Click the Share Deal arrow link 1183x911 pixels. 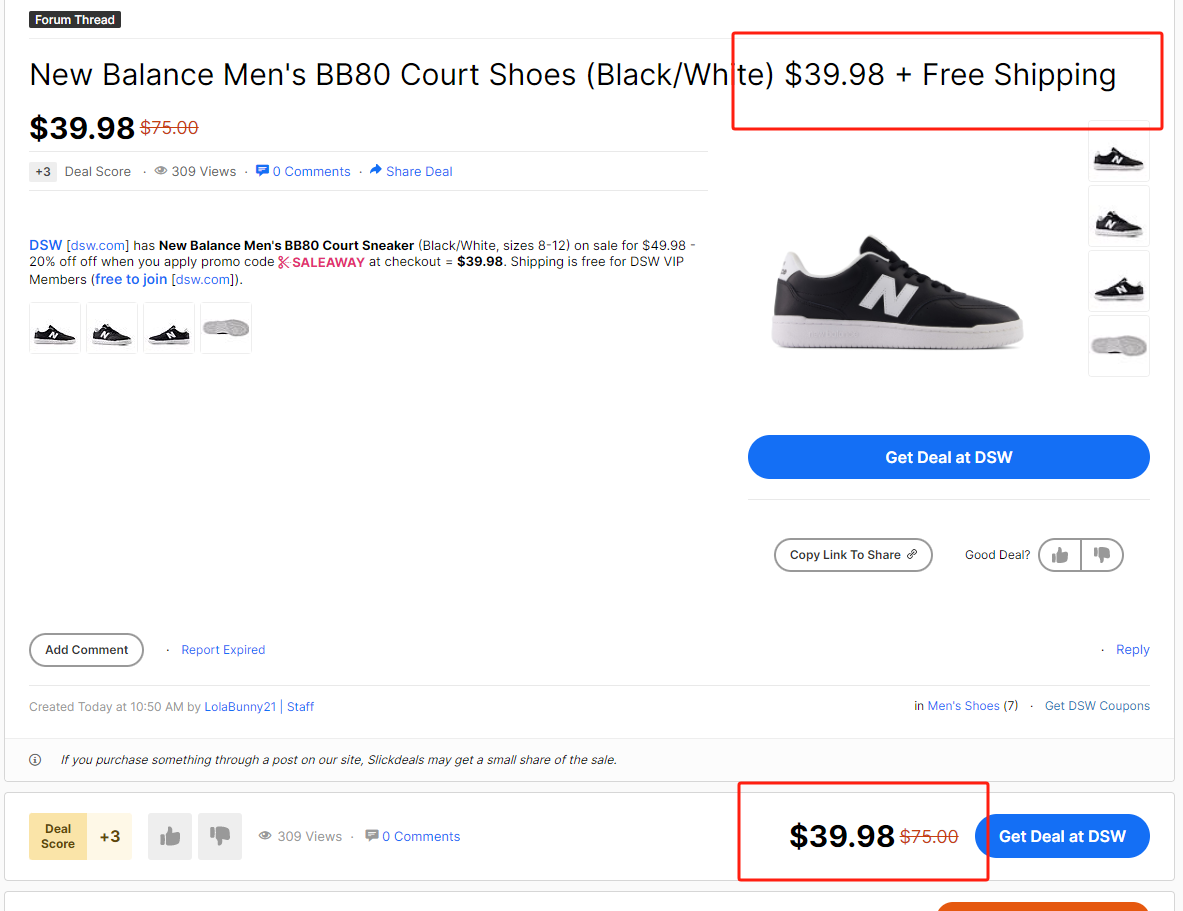click(411, 171)
